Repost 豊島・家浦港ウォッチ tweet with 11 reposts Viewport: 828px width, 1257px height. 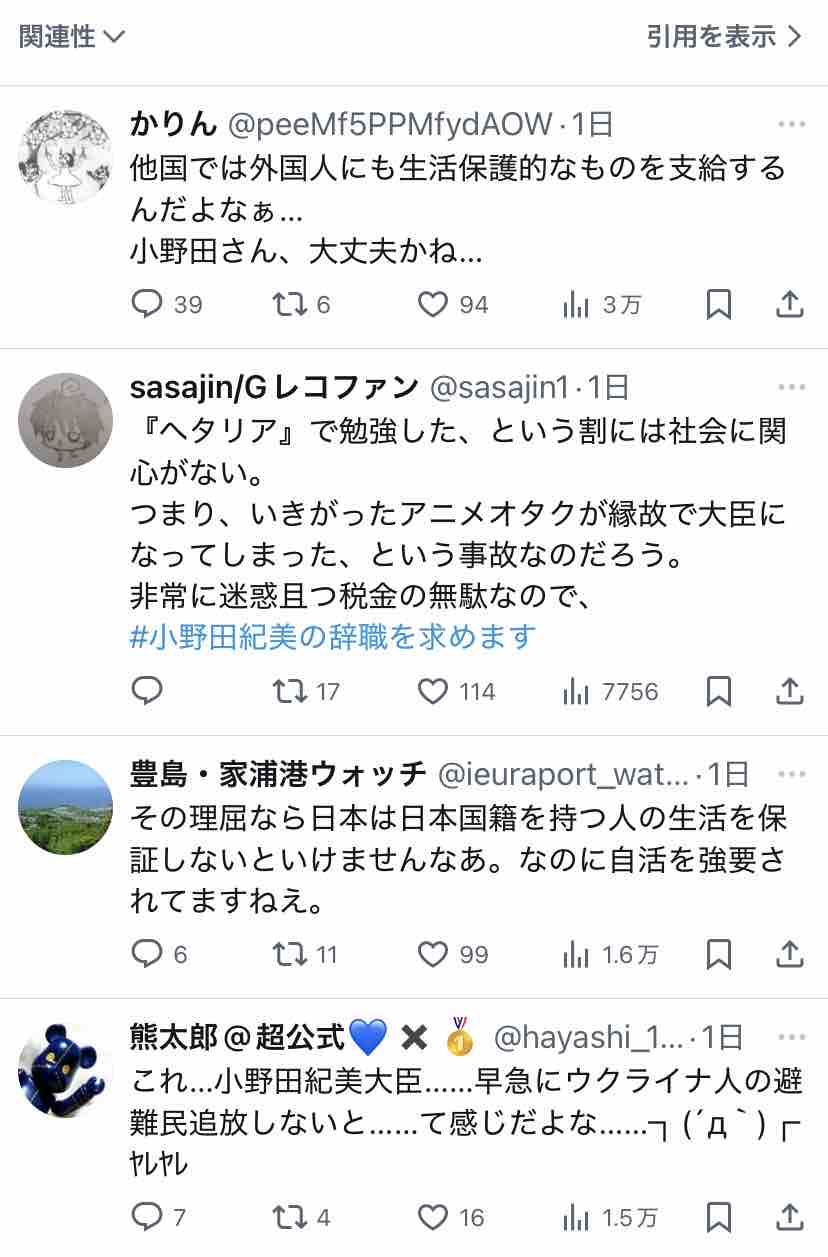(x=306, y=954)
